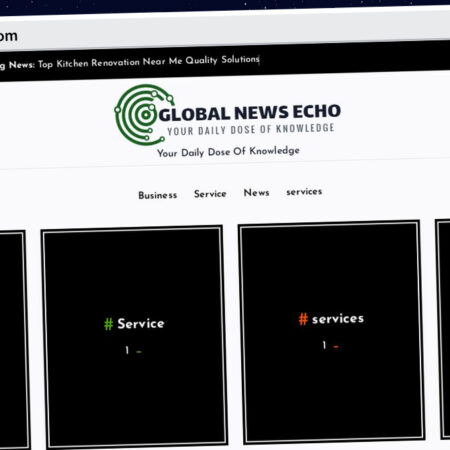Click the orange hashtag beside services
This screenshot has width=450, height=450.
pyautogui.click(x=303, y=319)
